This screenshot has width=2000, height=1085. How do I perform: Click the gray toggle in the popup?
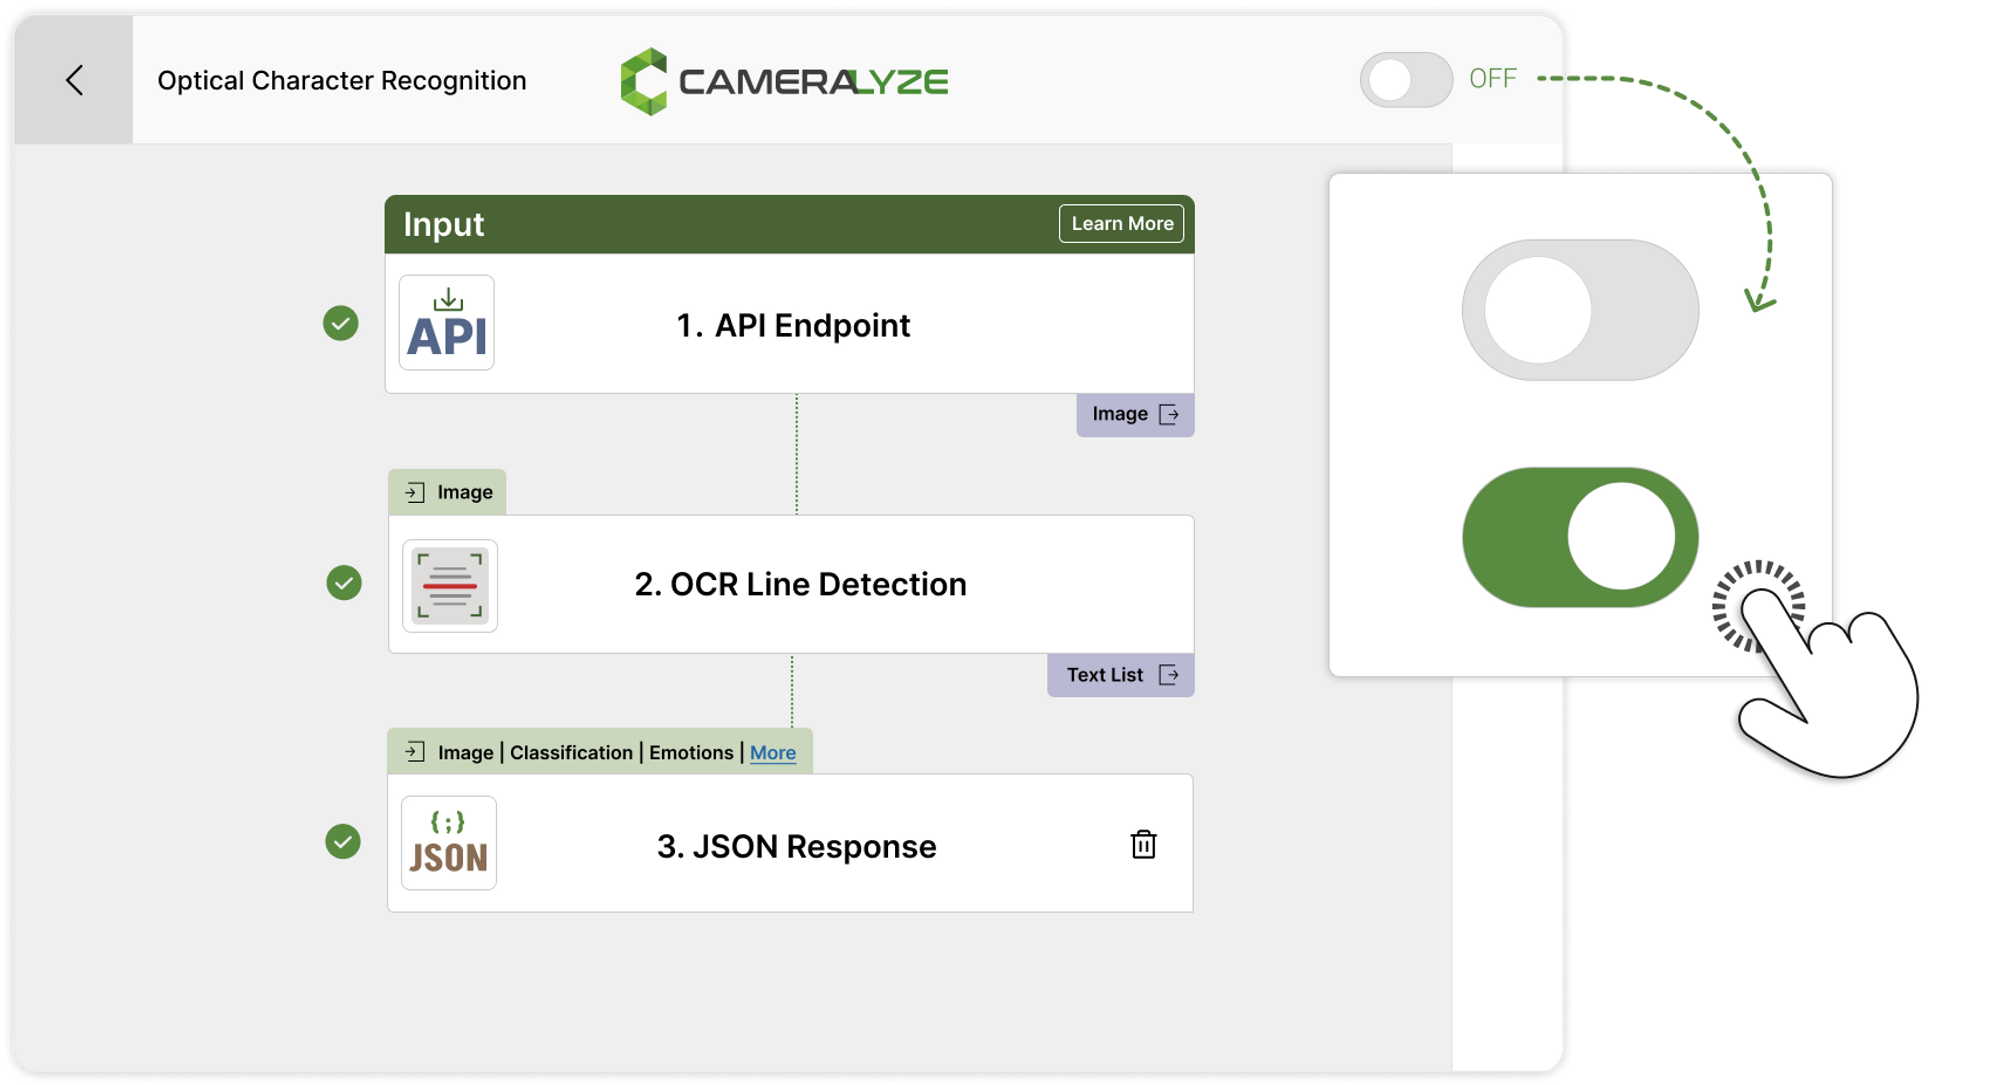pyautogui.click(x=1580, y=310)
